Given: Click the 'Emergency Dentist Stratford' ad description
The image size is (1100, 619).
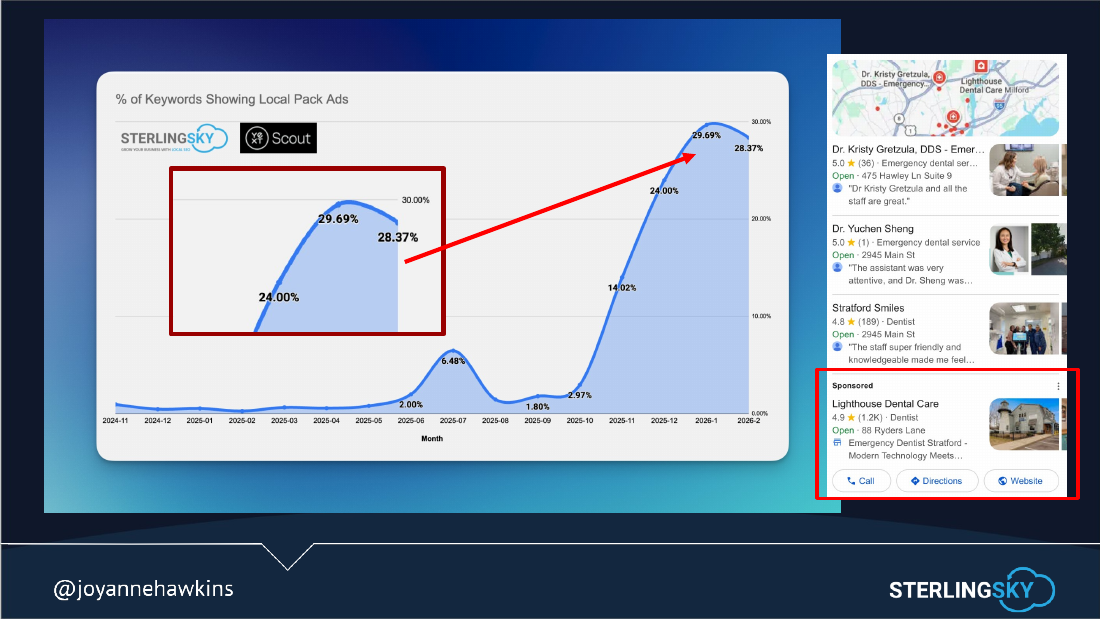Looking at the screenshot, I should coord(907,449).
